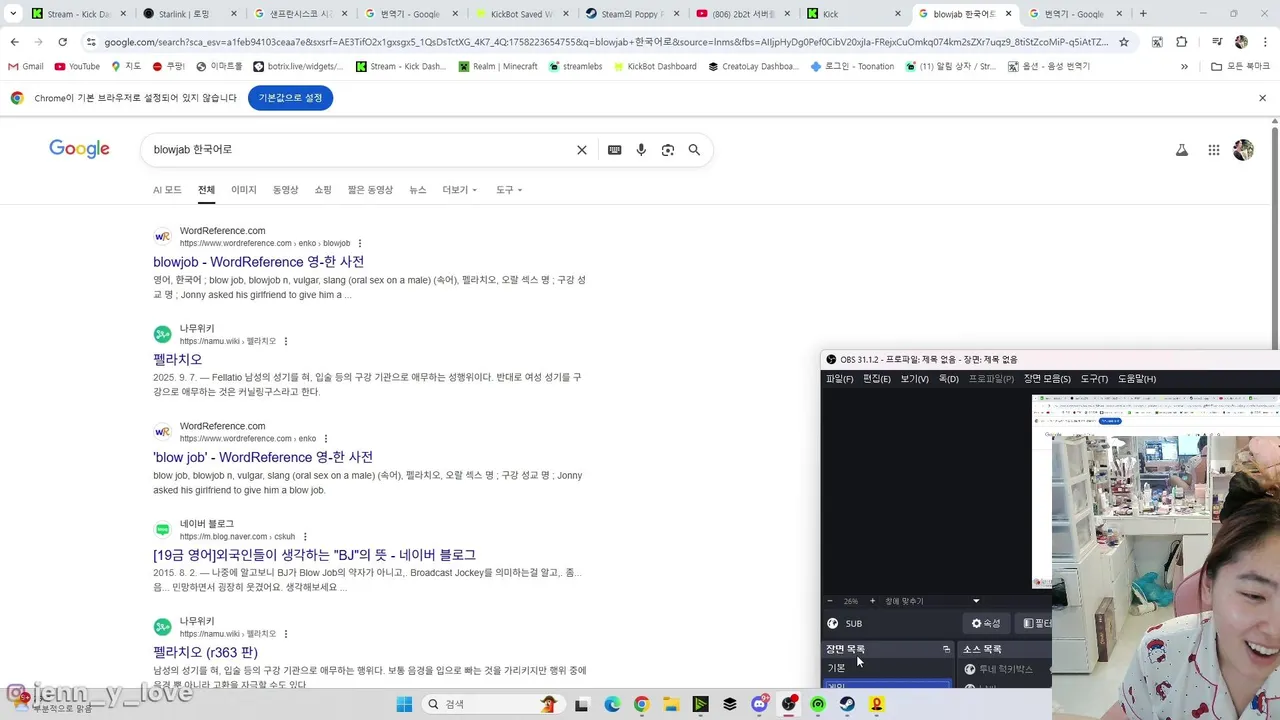Open OBS Studio taskbar icon
1280x720 pixels.
click(789, 704)
